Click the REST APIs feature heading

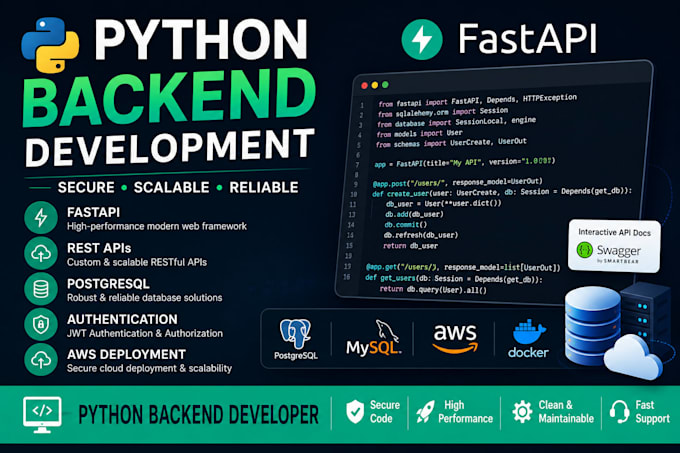[99, 248]
